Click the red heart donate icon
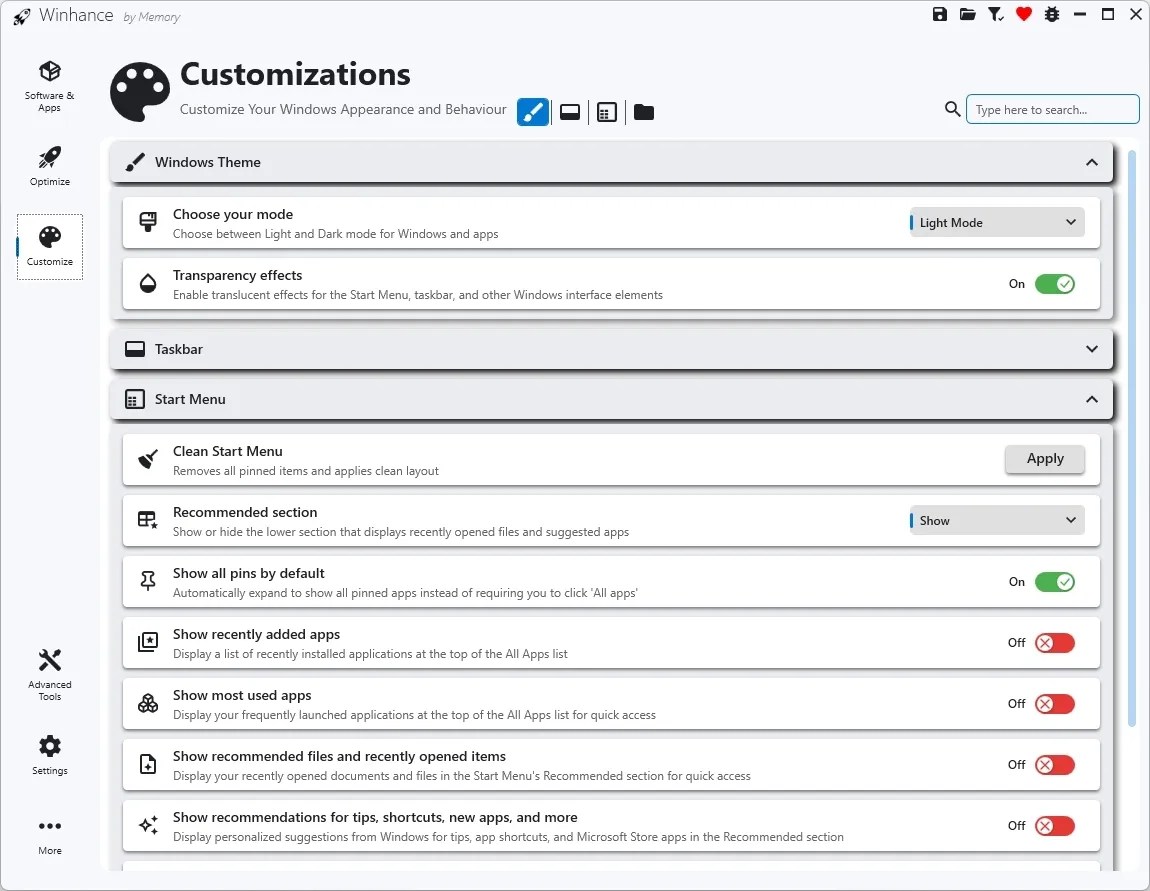This screenshot has width=1150, height=891. point(1023,14)
